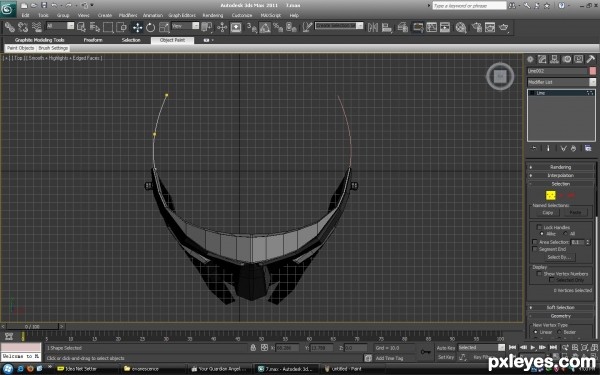Viewport: 600px width, 375px height.
Task: Select the Bezier new vertex type
Action: click(559, 332)
